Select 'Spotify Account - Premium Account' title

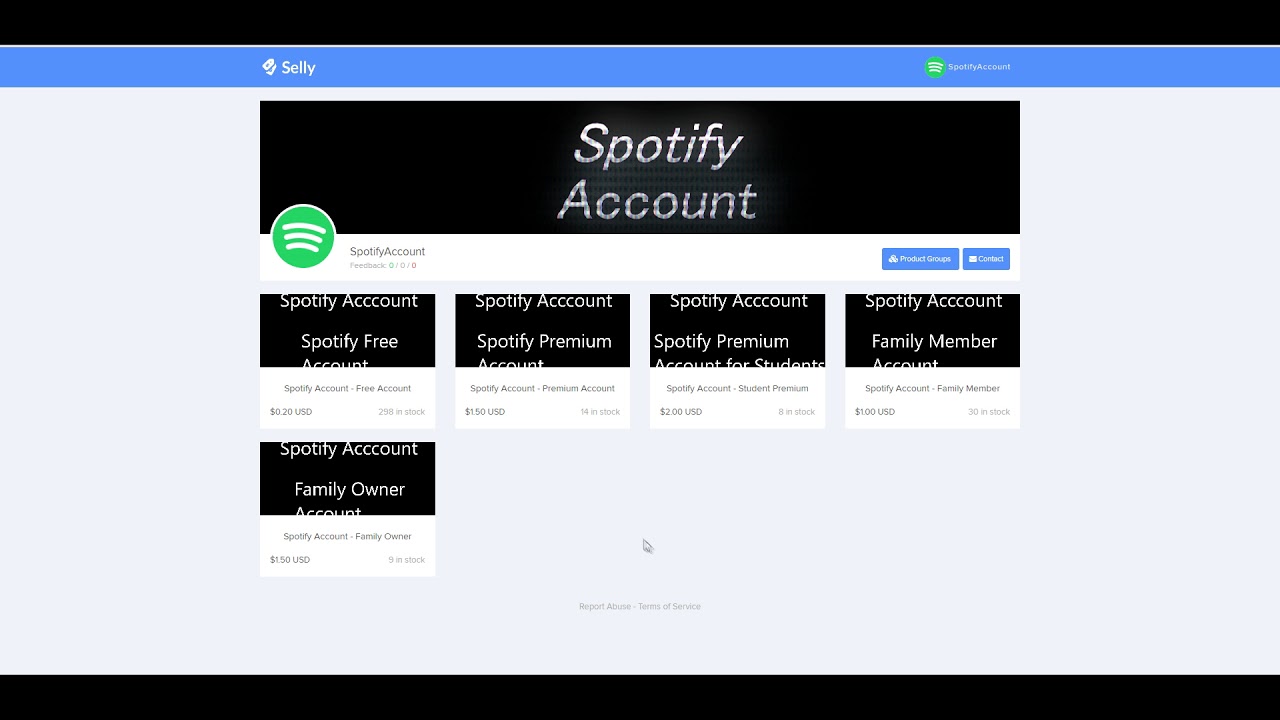(x=542, y=388)
